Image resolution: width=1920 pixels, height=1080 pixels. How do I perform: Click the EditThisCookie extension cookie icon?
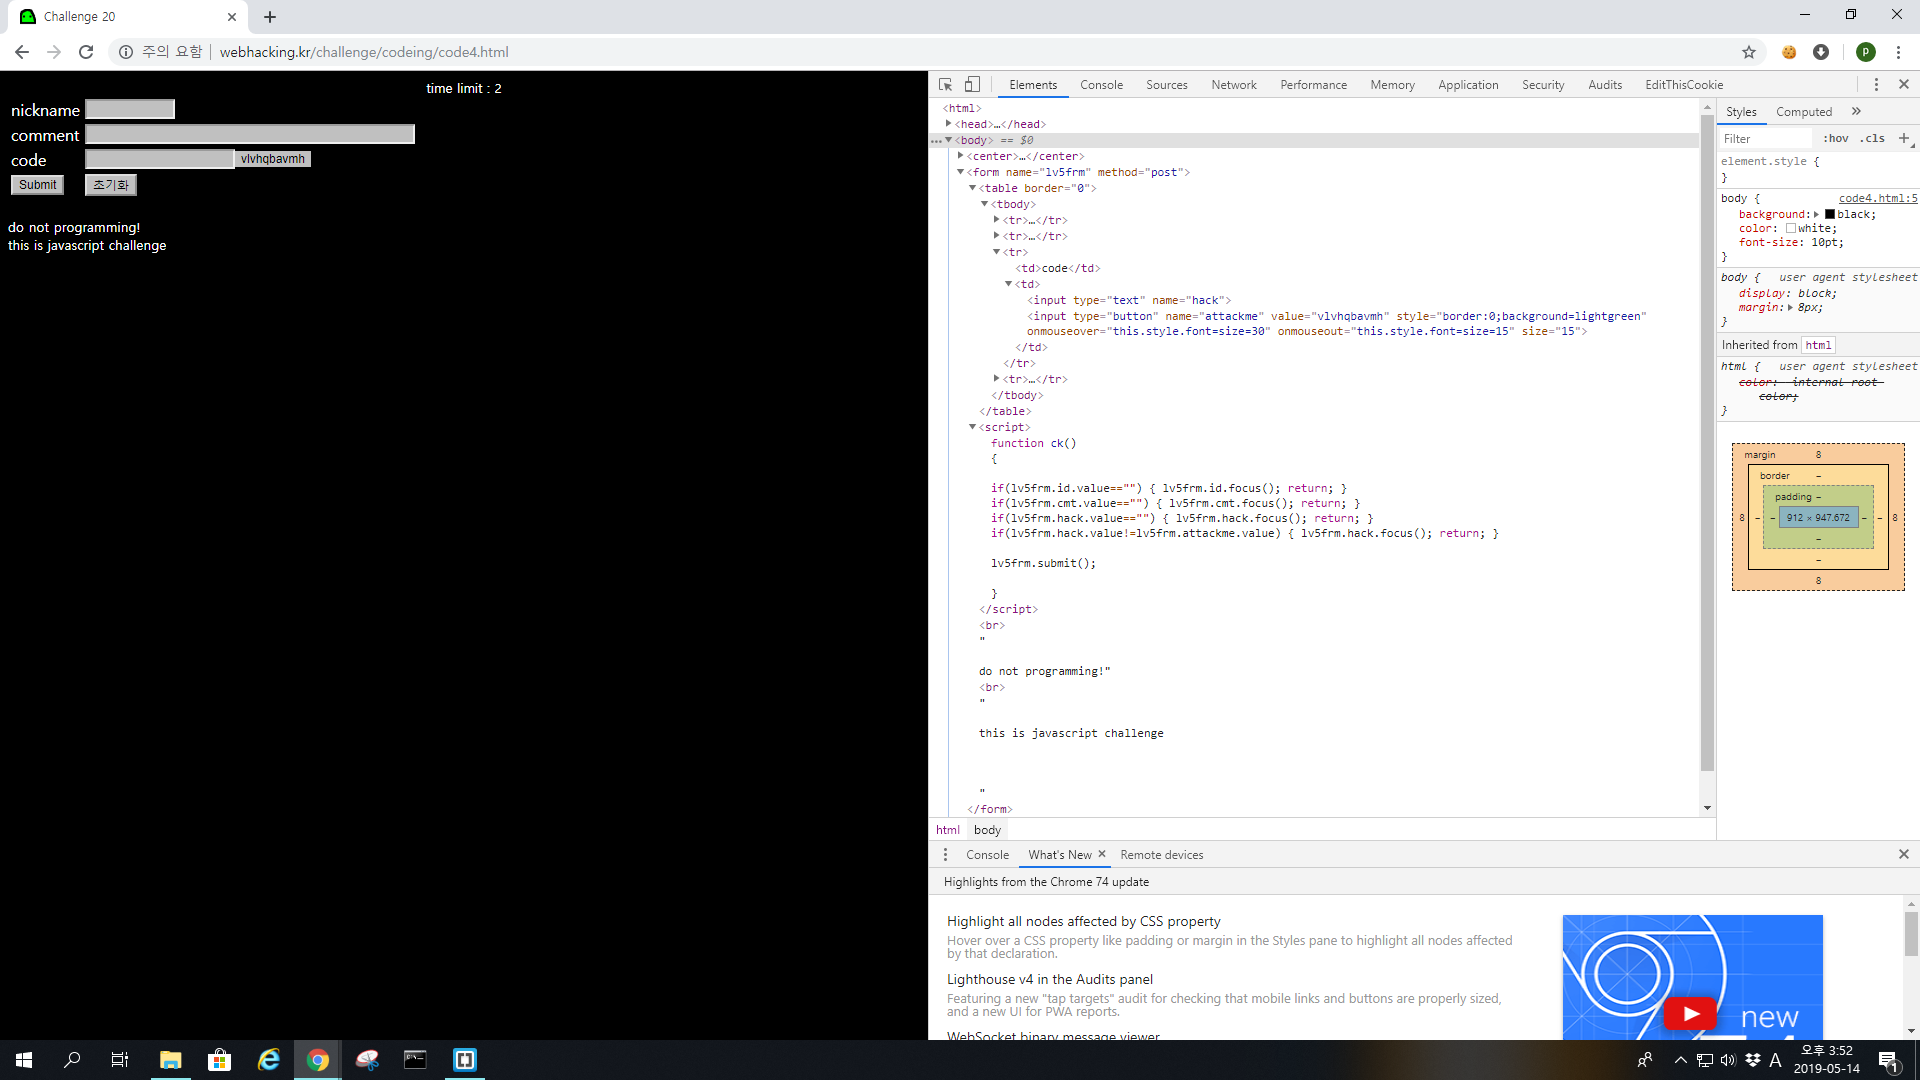point(1789,52)
